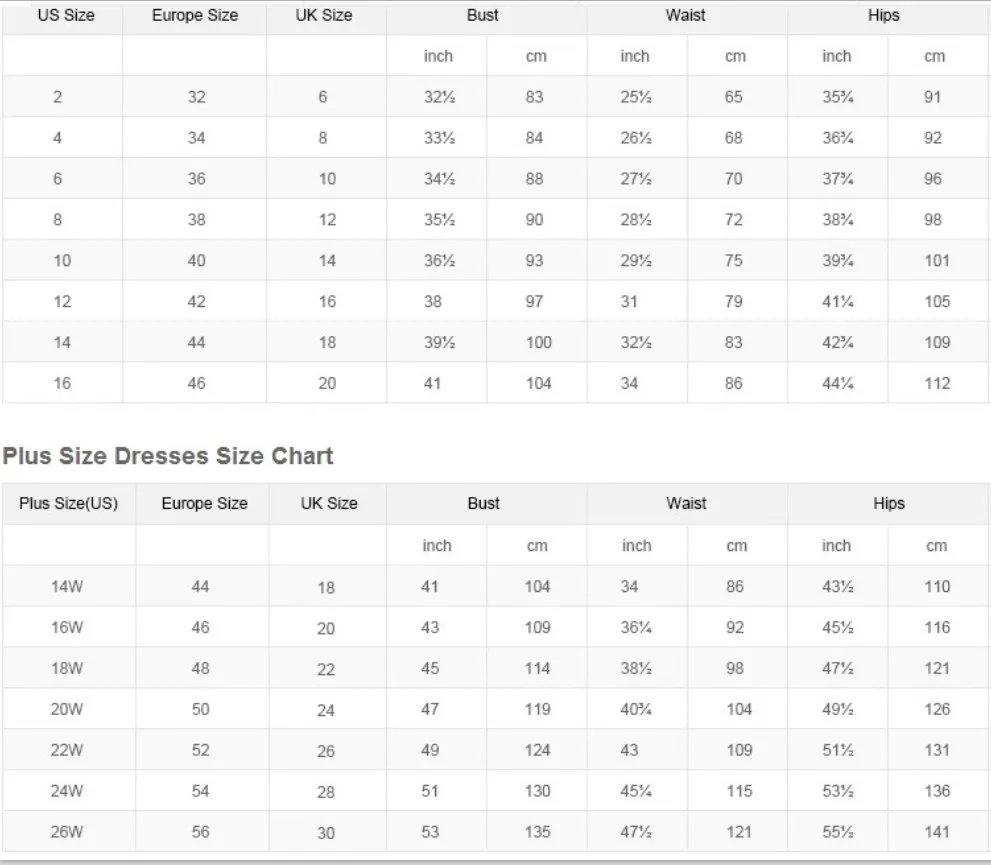Image resolution: width=991 pixels, height=865 pixels.
Task: Click the 'US Size' column header
Action: coord(65,16)
